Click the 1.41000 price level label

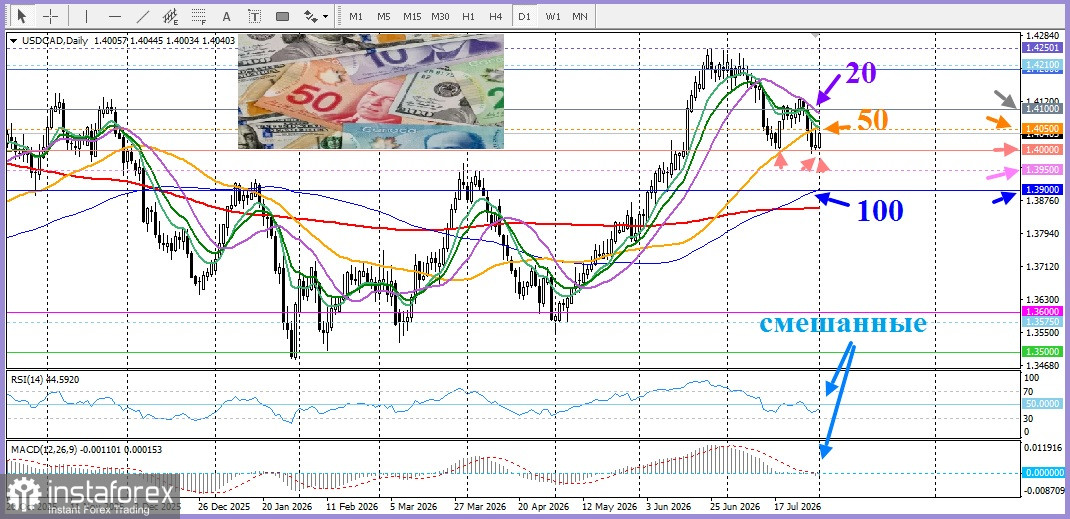tap(1042, 108)
